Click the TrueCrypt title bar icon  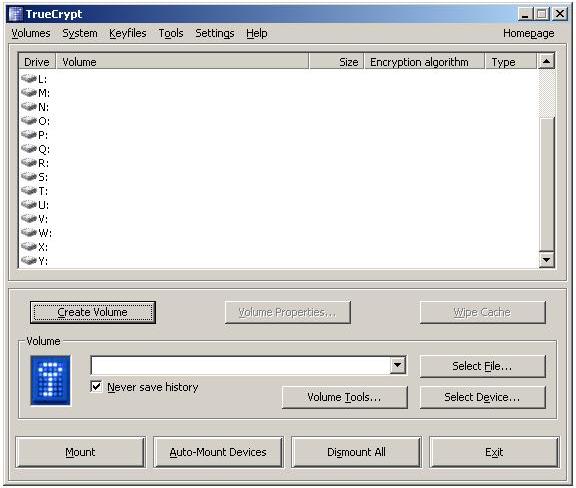[15, 14]
